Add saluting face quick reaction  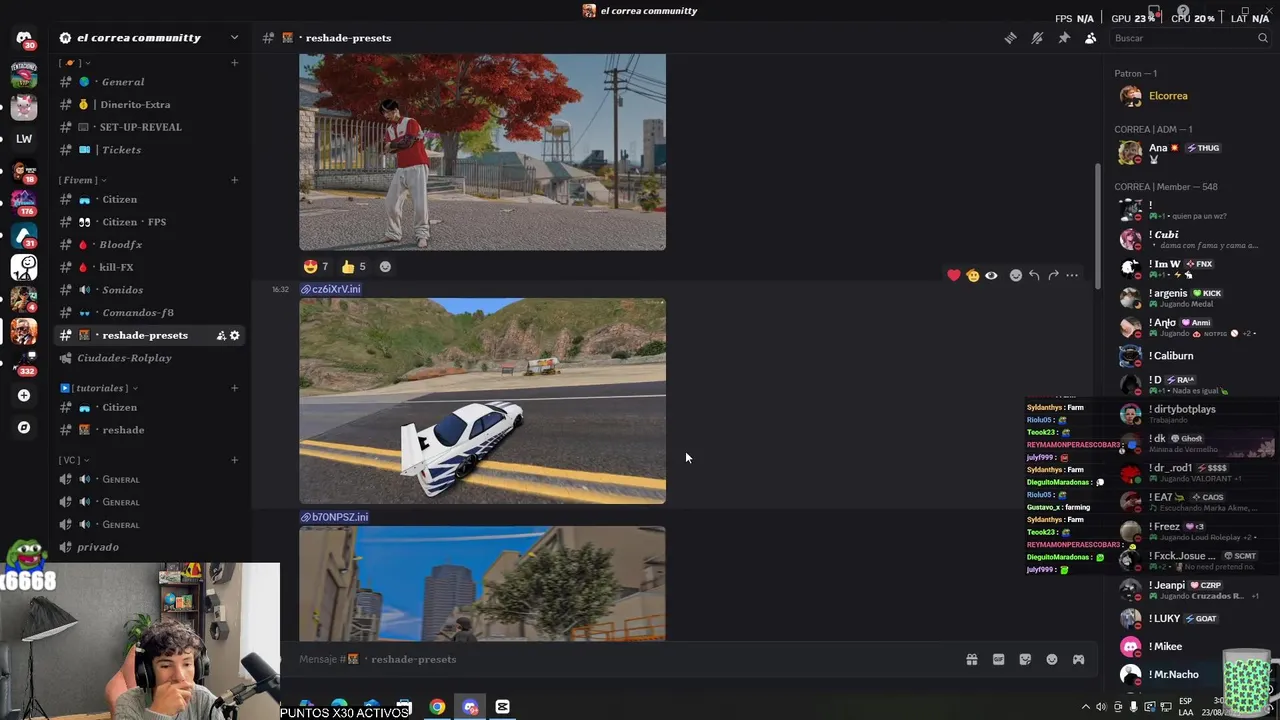click(972, 275)
